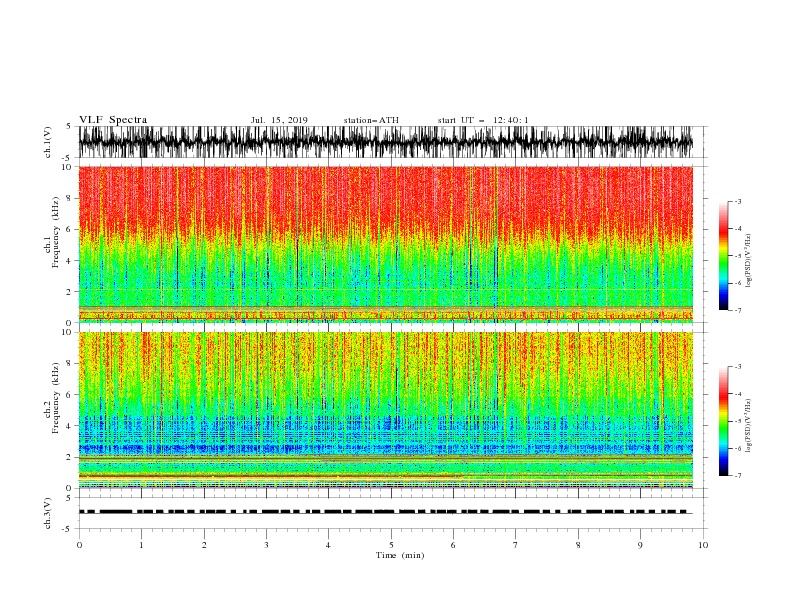Click the ch.2 Frequency (kHz) axis label
Screen dimensions: 792x612
52,398
